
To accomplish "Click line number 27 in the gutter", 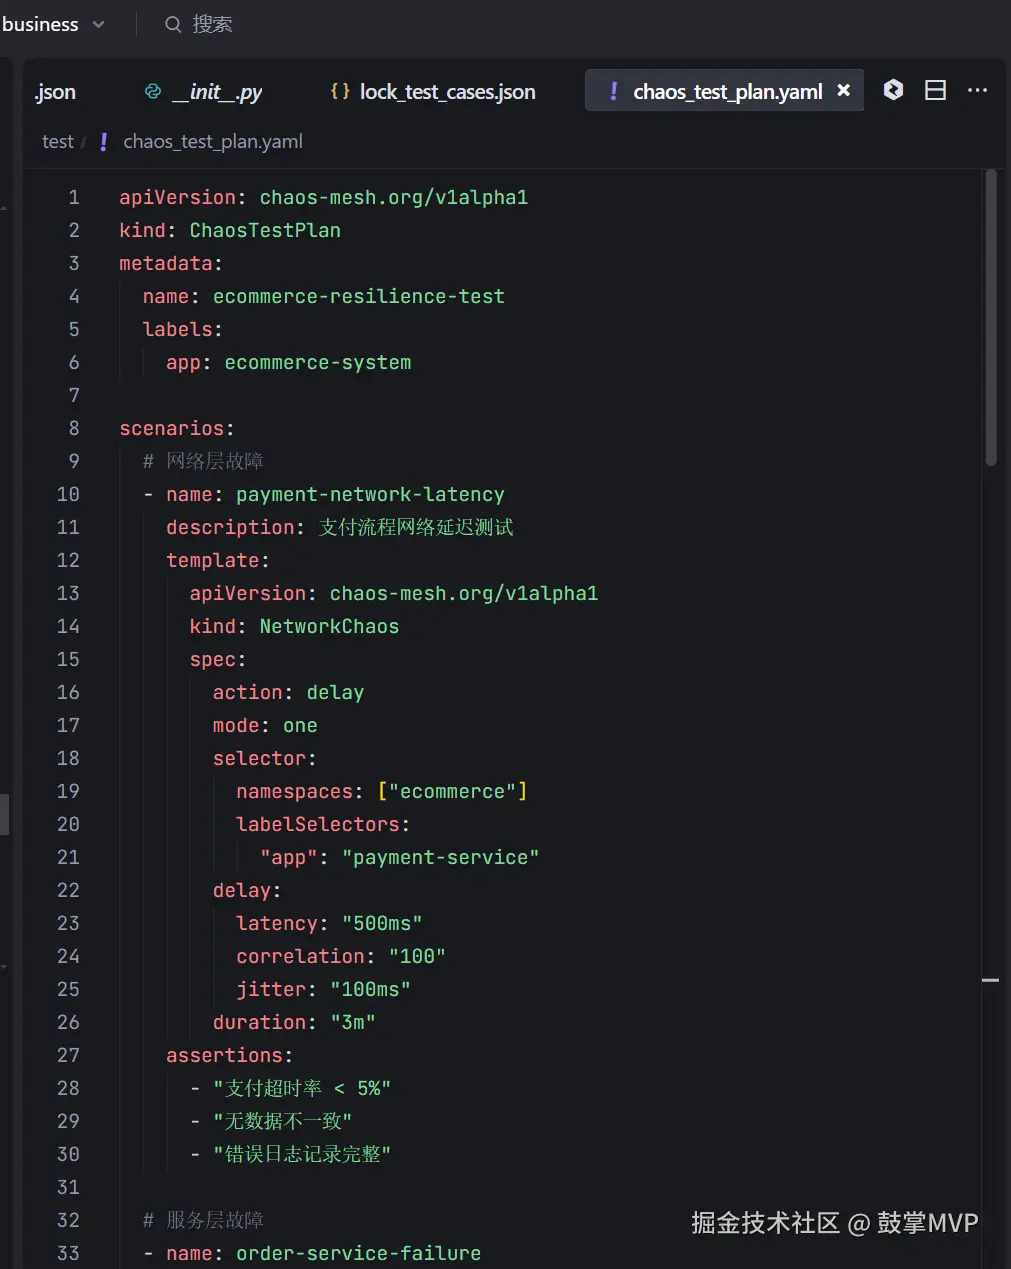I will (68, 1055).
